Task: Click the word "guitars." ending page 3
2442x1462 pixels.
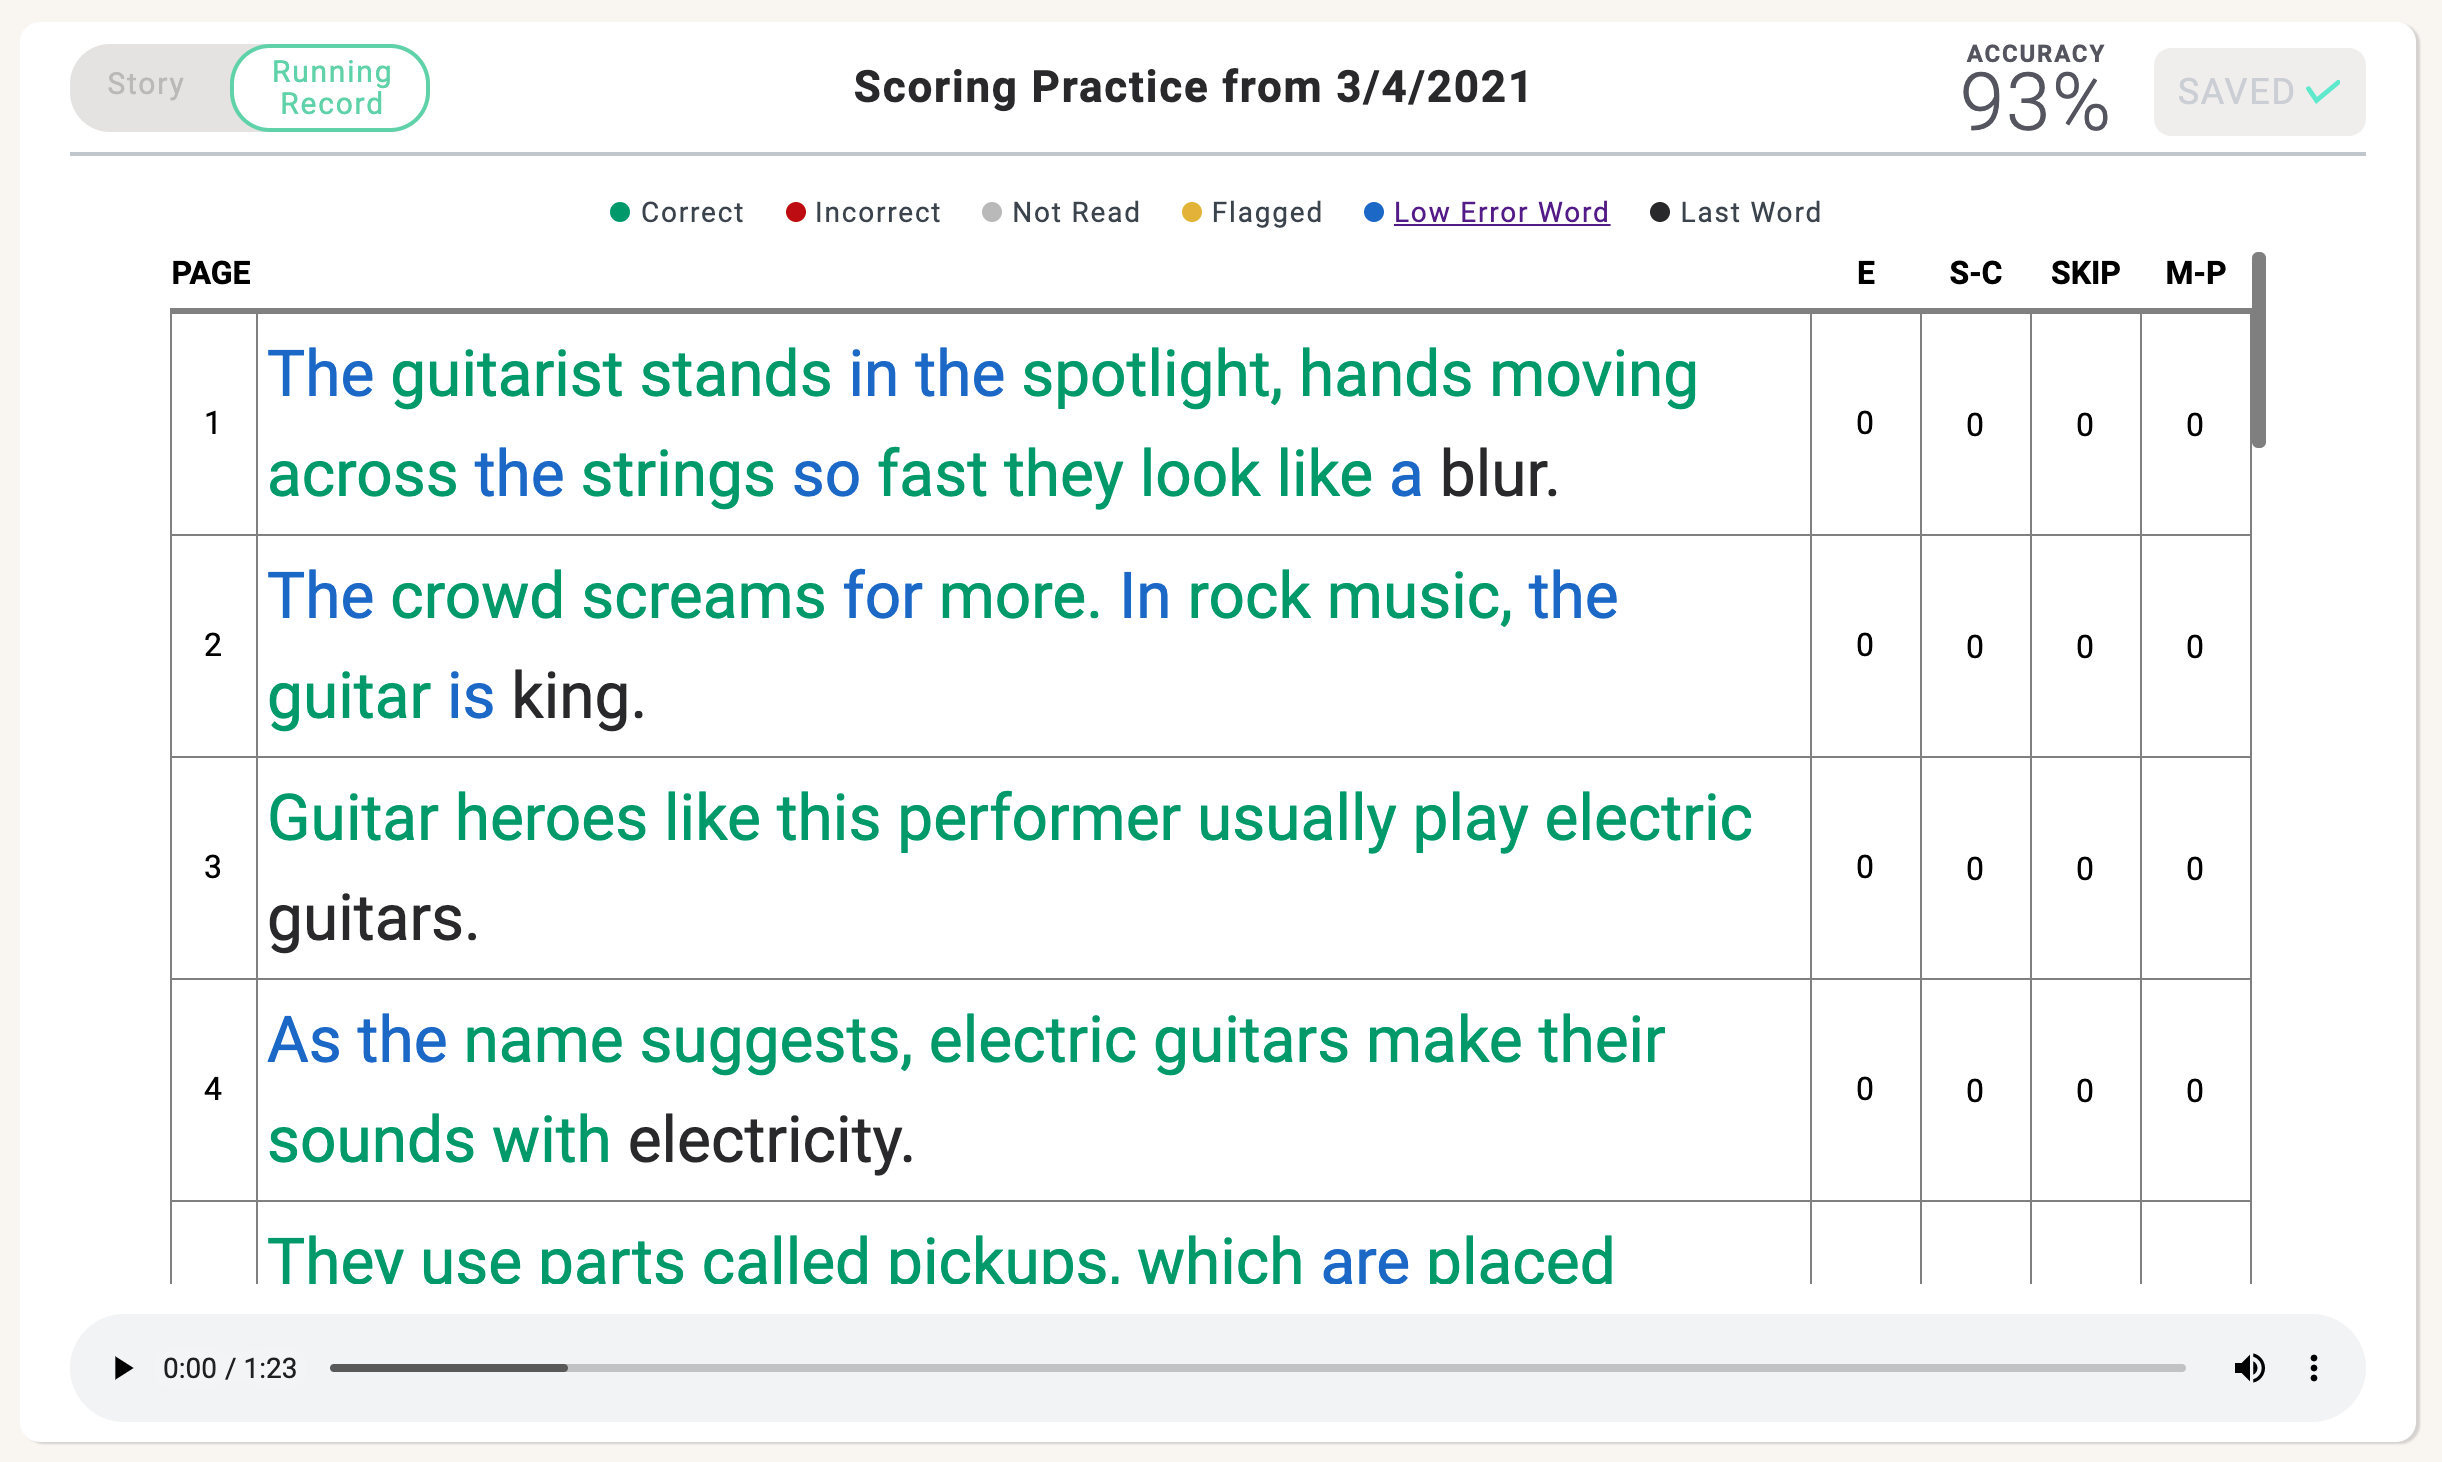Action: pyautogui.click(x=373, y=918)
